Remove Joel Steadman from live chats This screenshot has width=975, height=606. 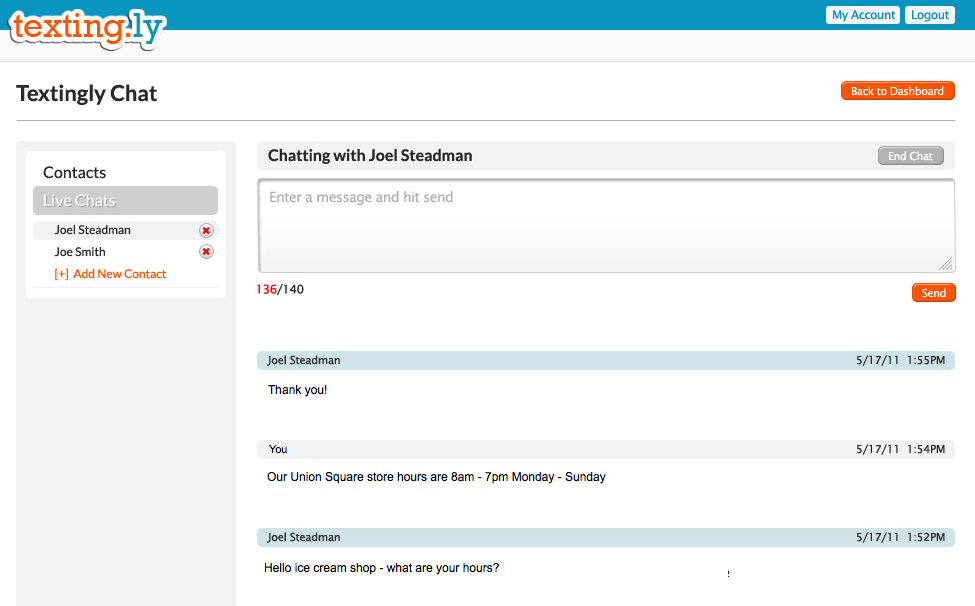pyautogui.click(x=206, y=231)
